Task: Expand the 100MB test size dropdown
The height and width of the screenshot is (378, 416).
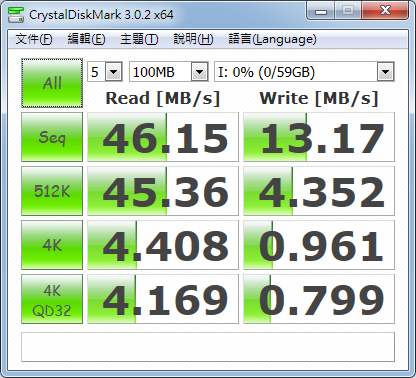Action: (199, 72)
